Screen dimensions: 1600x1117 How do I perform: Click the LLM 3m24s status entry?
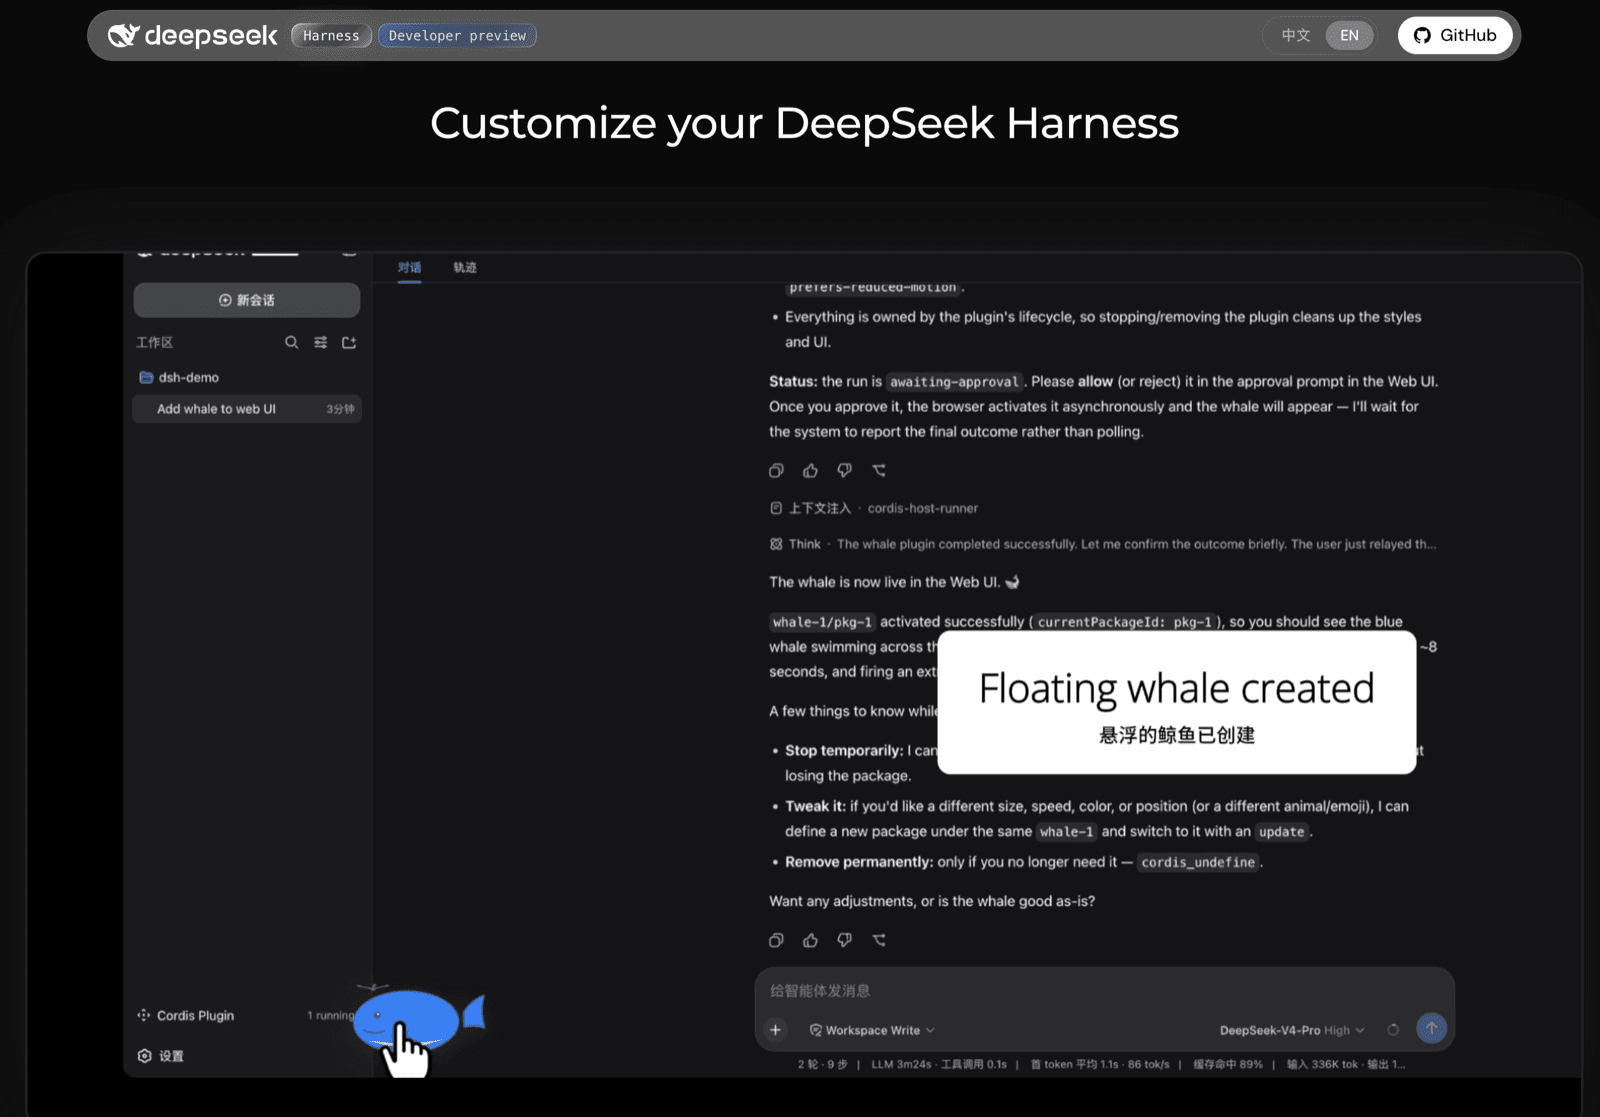(x=939, y=1064)
